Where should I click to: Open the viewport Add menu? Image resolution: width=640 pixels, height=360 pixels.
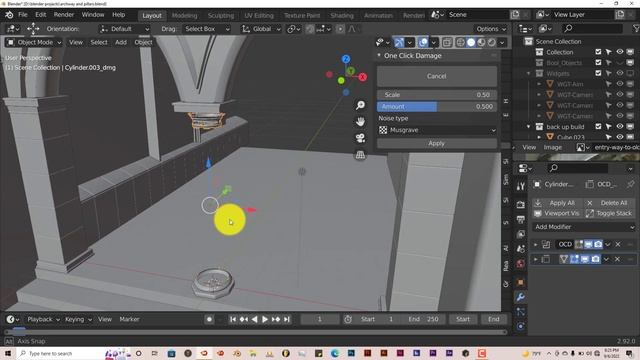coord(121,42)
